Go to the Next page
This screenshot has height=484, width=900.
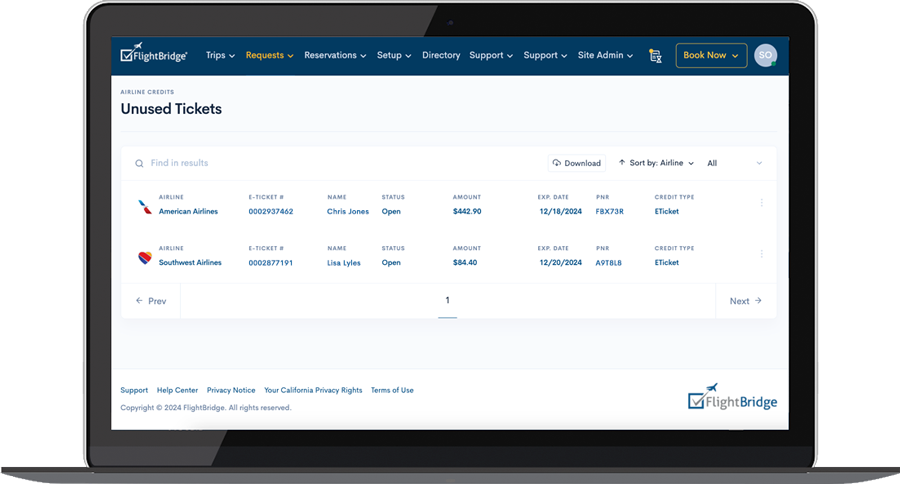coord(745,301)
